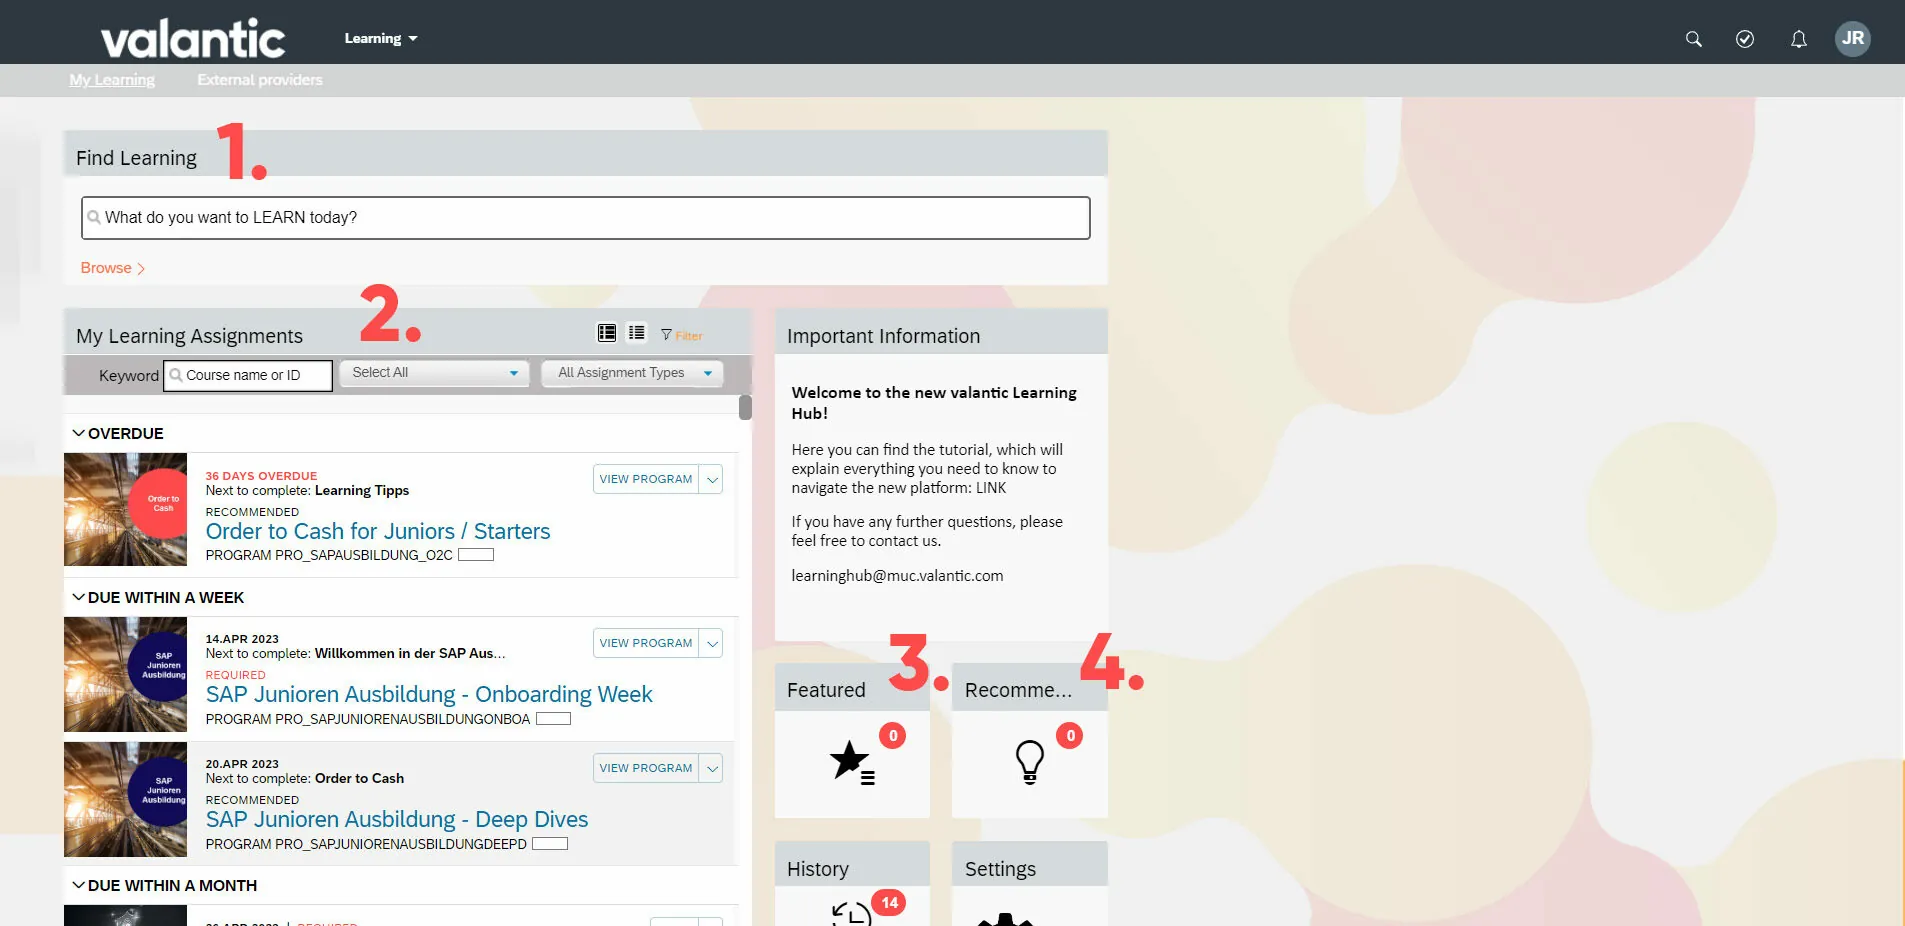Expand options arrow for Order to Cash program
The image size is (1905, 926).
pos(711,479)
